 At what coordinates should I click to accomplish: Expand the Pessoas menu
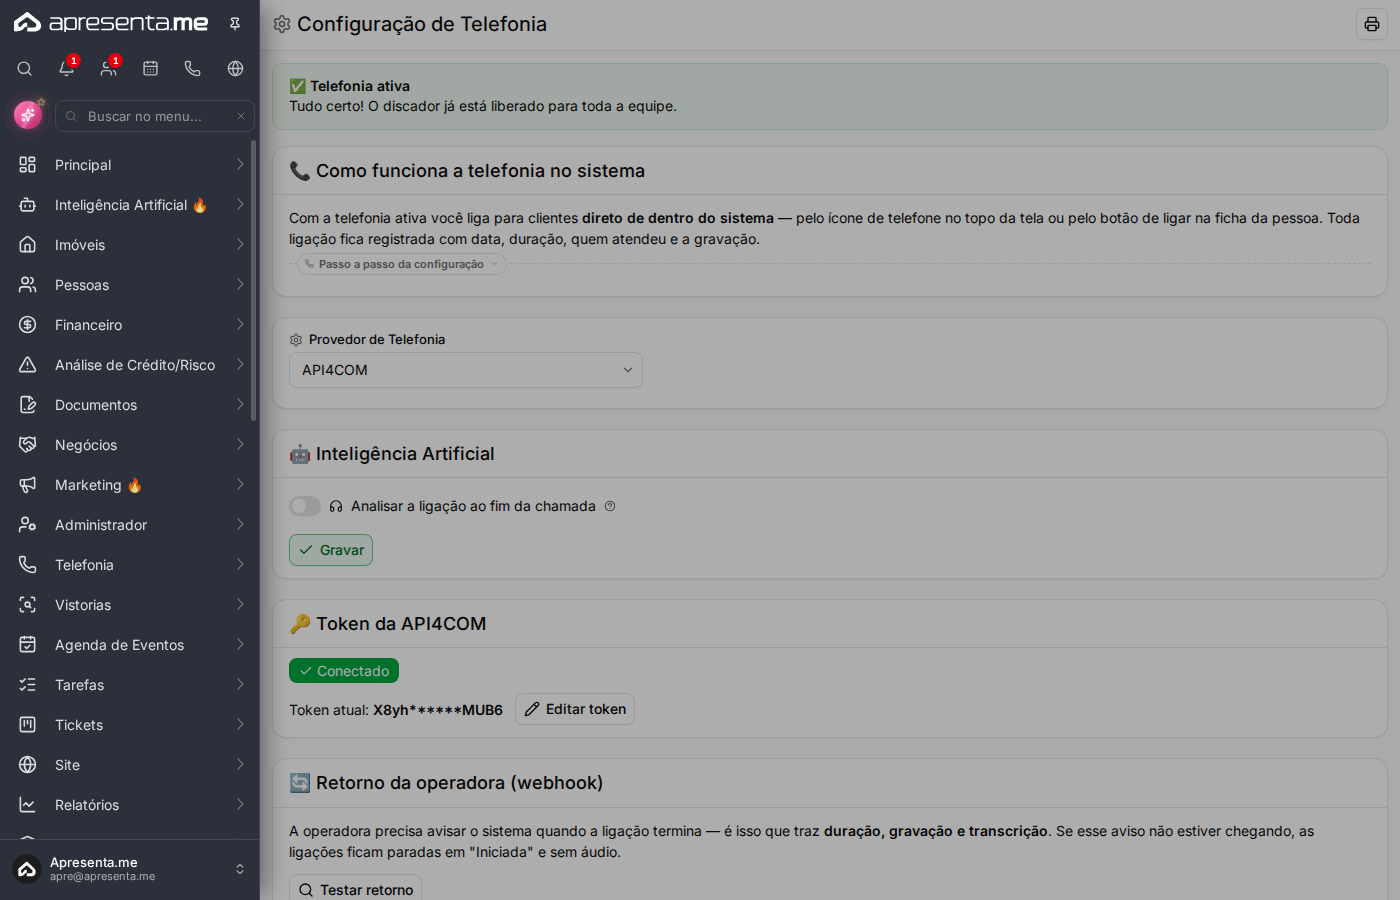(130, 285)
